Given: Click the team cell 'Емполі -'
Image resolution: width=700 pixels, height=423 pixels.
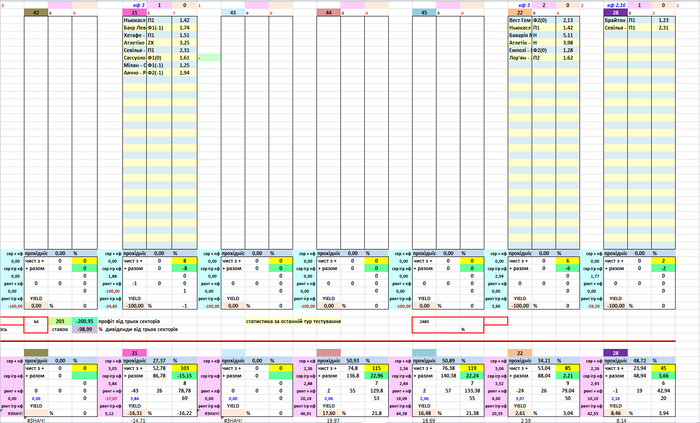Looking at the screenshot, I should point(520,50).
